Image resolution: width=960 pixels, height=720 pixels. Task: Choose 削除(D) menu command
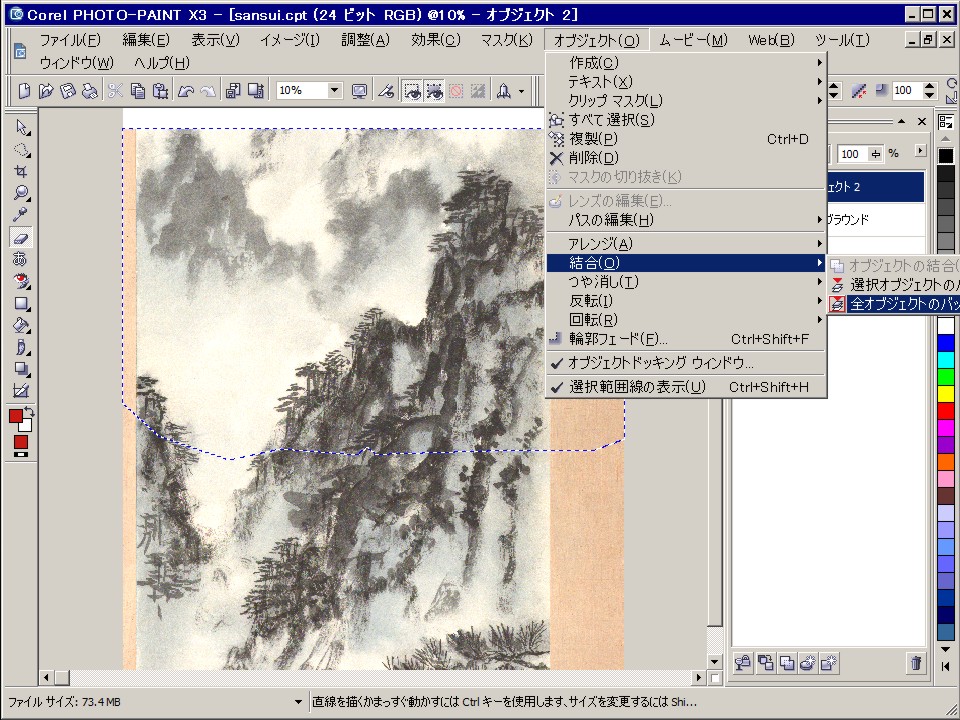(x=686, y=158)
